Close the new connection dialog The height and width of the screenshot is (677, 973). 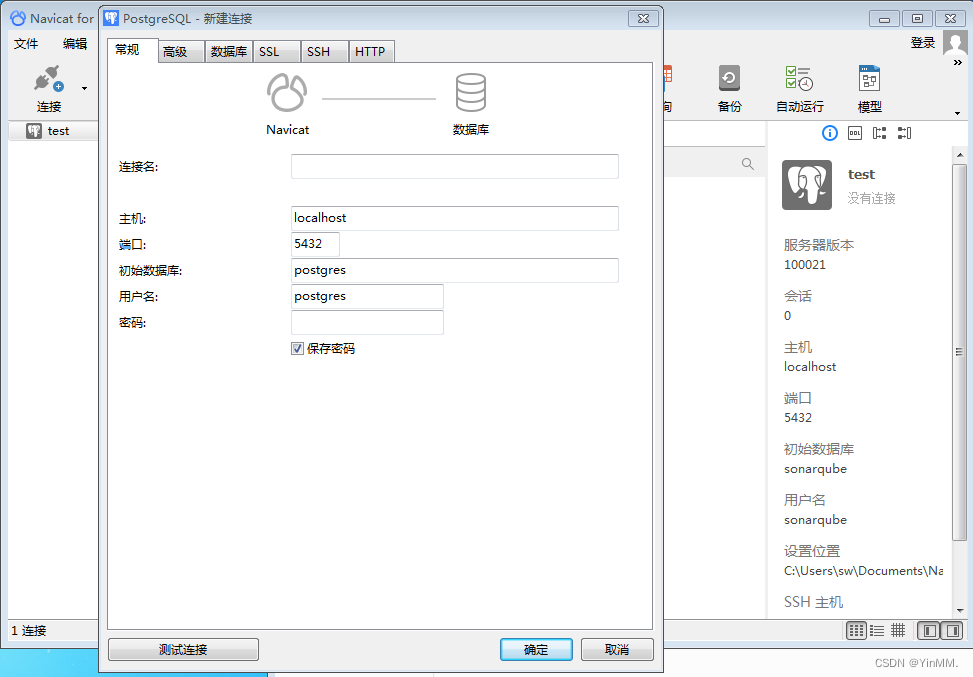click(643, 19)
